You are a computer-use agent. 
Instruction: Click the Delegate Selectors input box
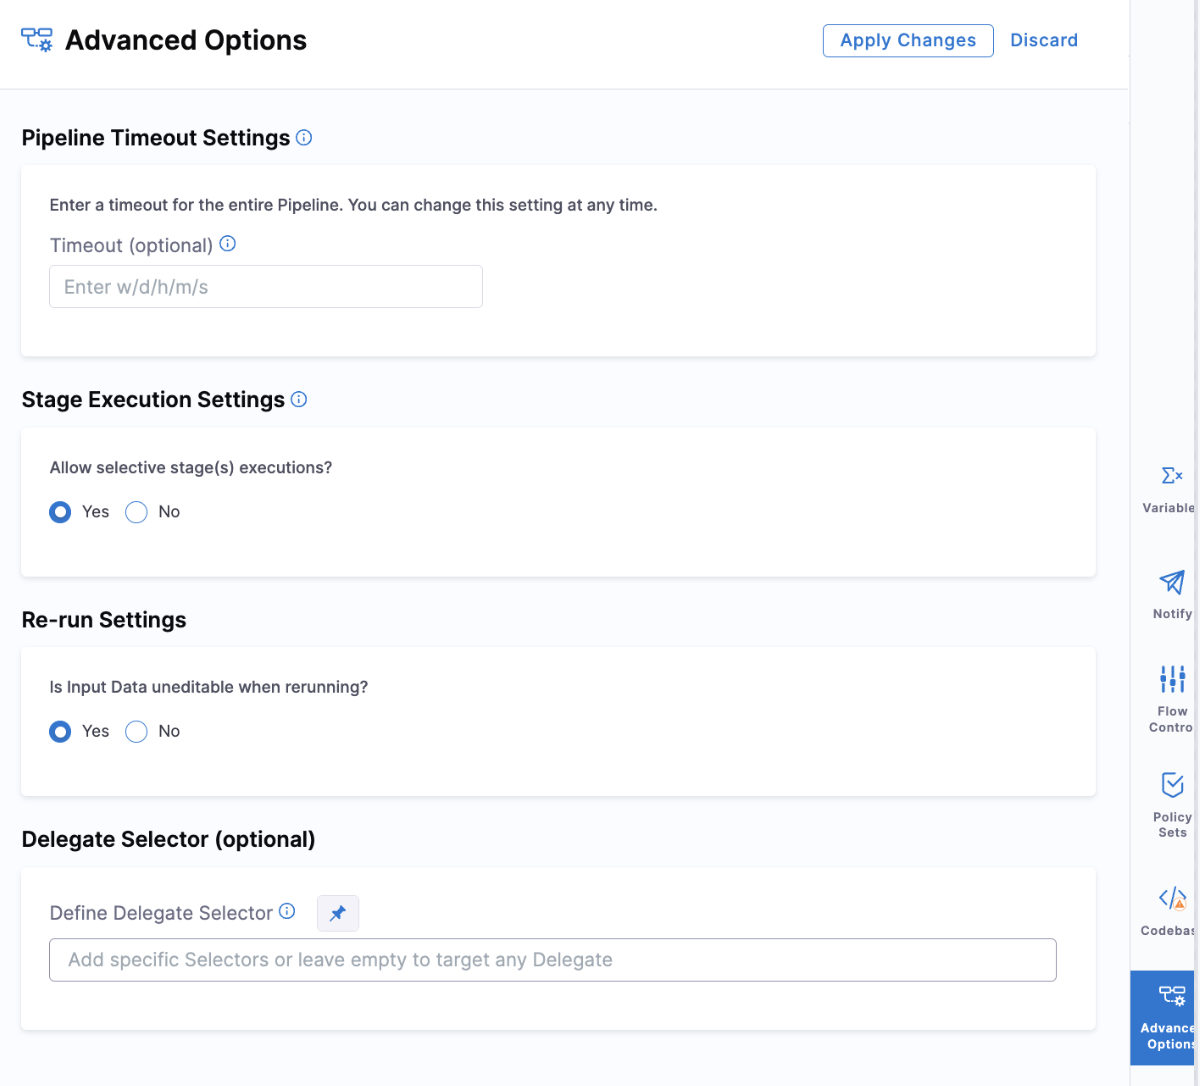(x=552, y=960)
